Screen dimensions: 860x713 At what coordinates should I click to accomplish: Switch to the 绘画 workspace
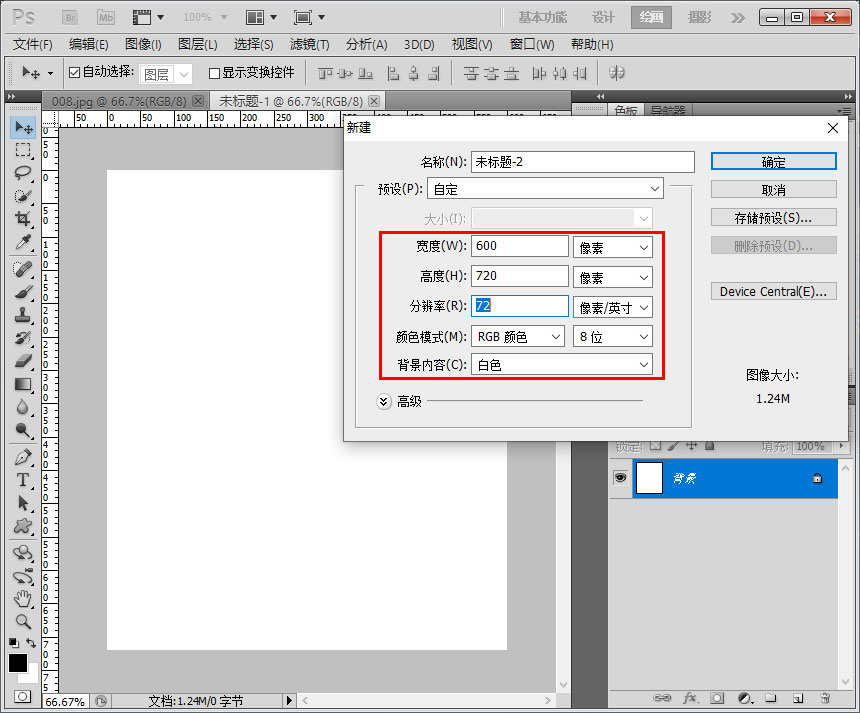pyautogui.click(x=651, y=18)
